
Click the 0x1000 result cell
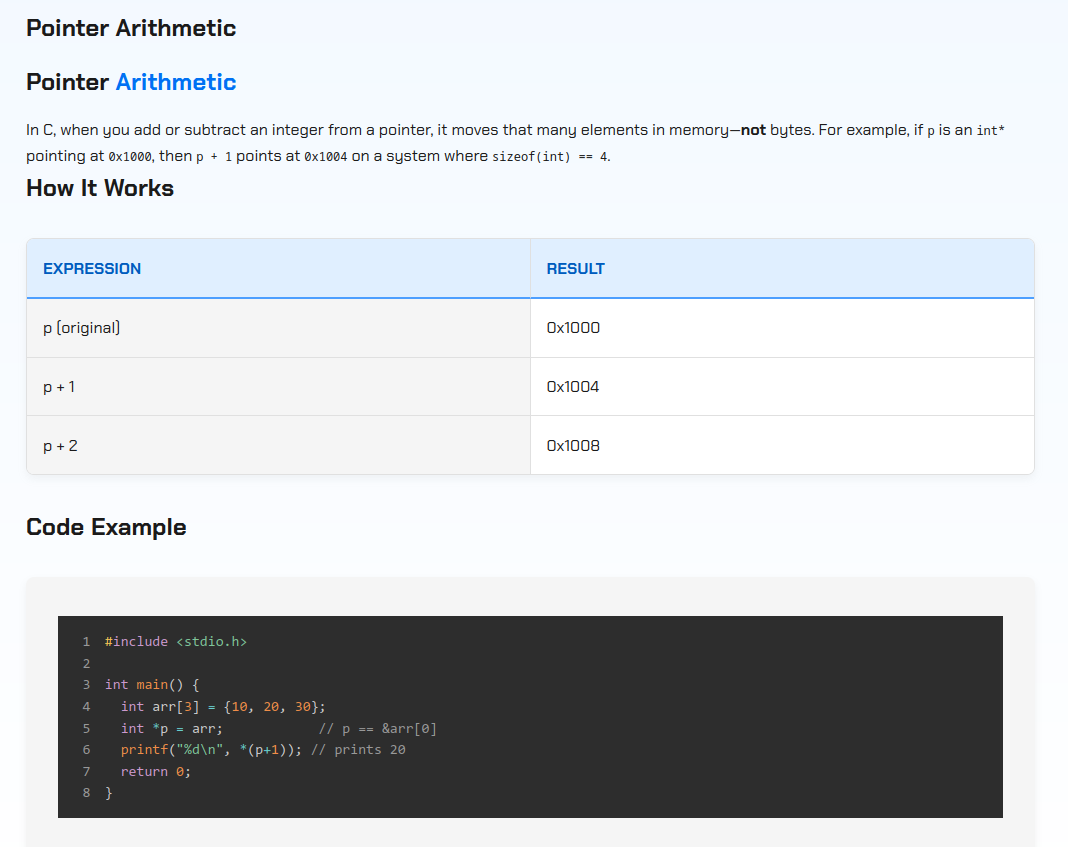(x=782, y=328)
